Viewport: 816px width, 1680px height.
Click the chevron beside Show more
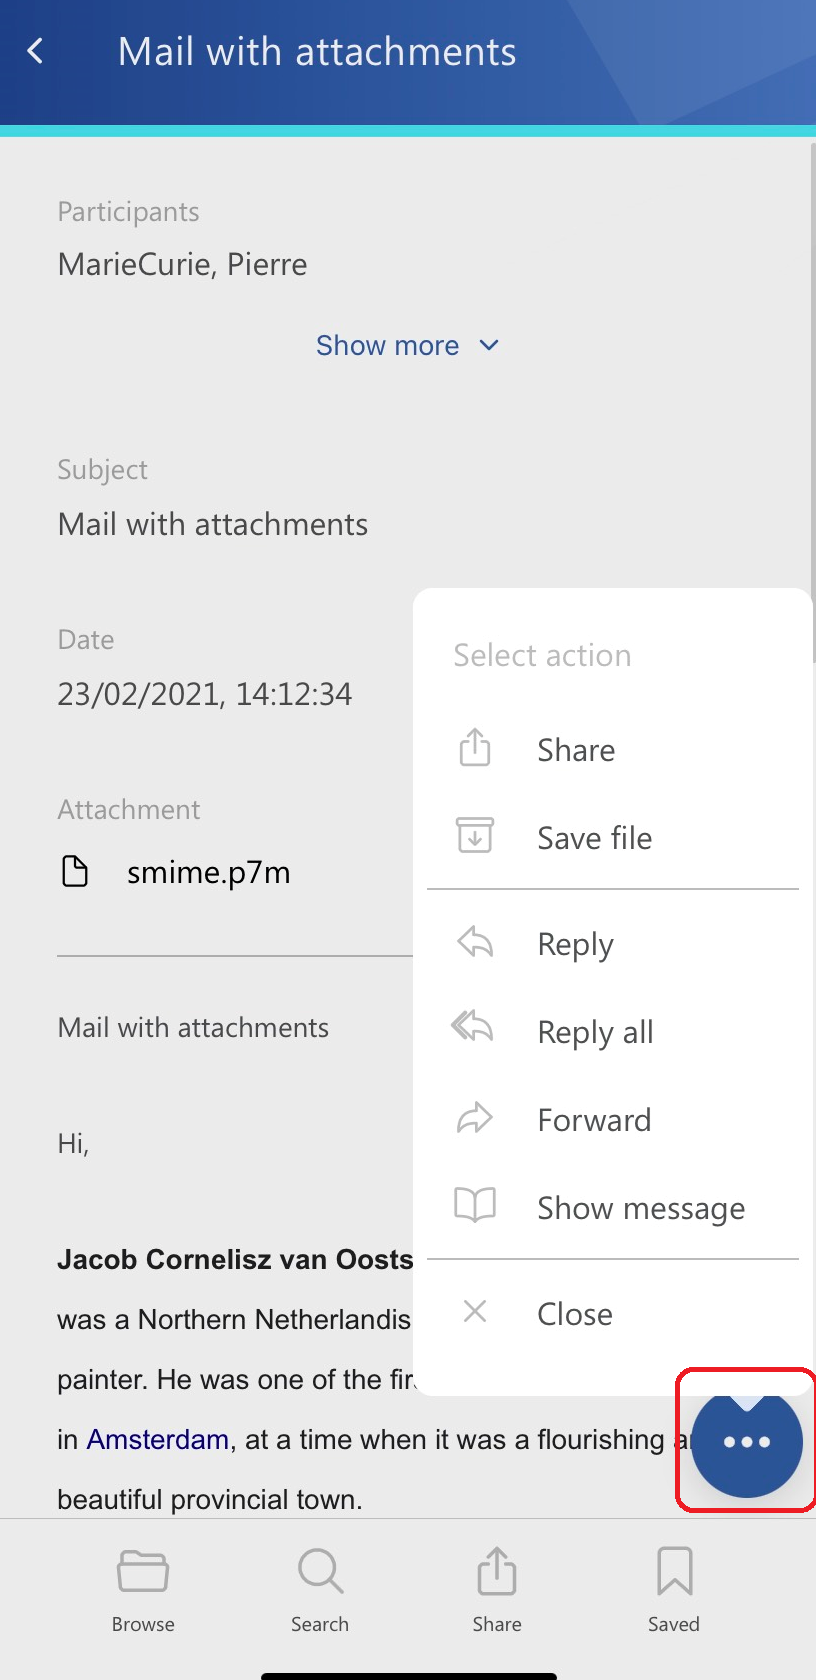coord(489,346)
